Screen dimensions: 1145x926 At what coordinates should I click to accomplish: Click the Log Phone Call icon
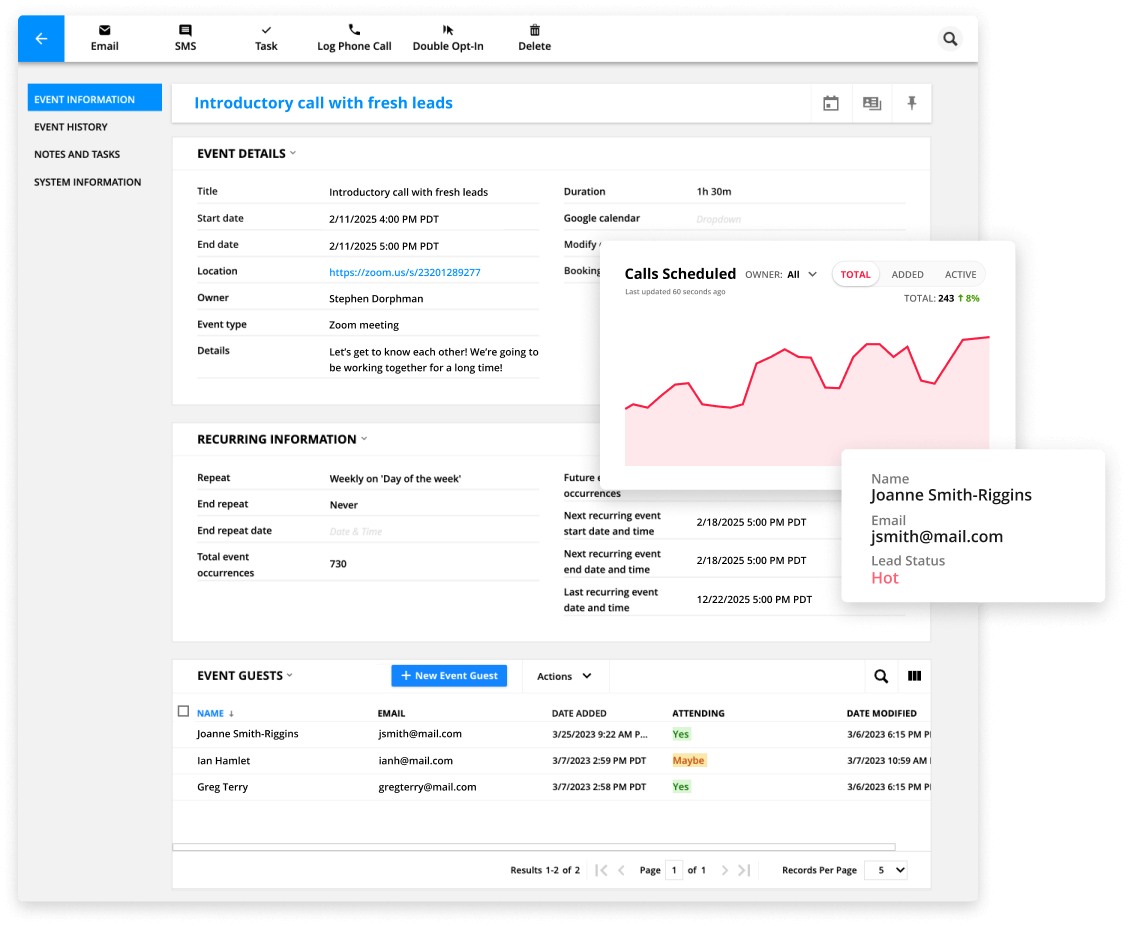354,31
